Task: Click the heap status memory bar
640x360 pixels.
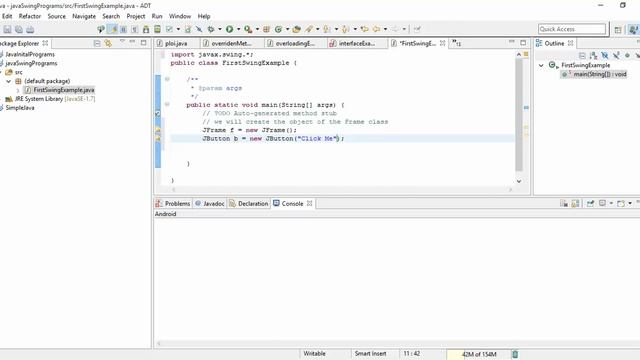Action: (479, 354)
